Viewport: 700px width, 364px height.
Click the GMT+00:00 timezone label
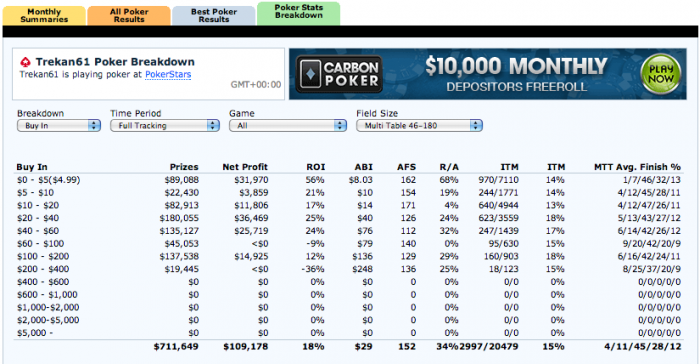point(256,84)
